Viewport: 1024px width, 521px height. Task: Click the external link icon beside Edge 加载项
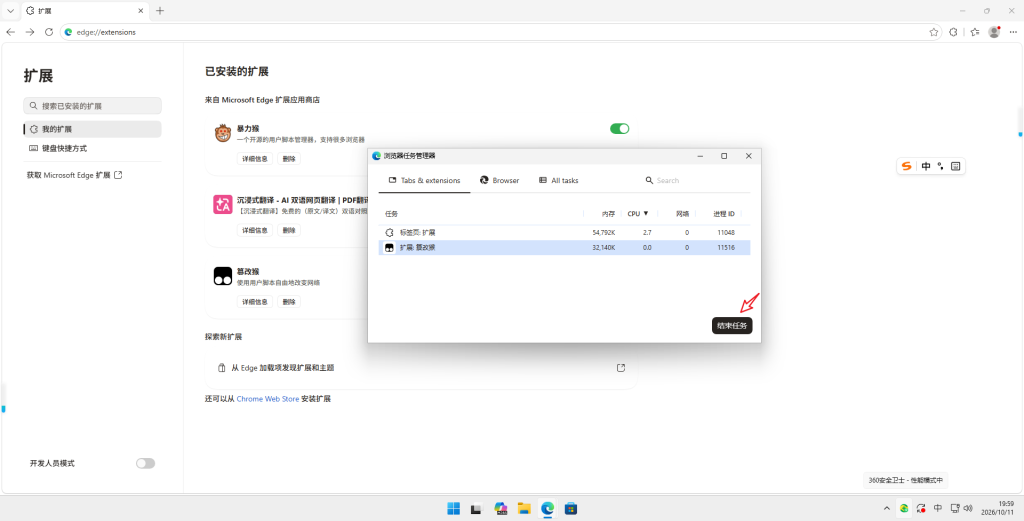click(621, 368)
